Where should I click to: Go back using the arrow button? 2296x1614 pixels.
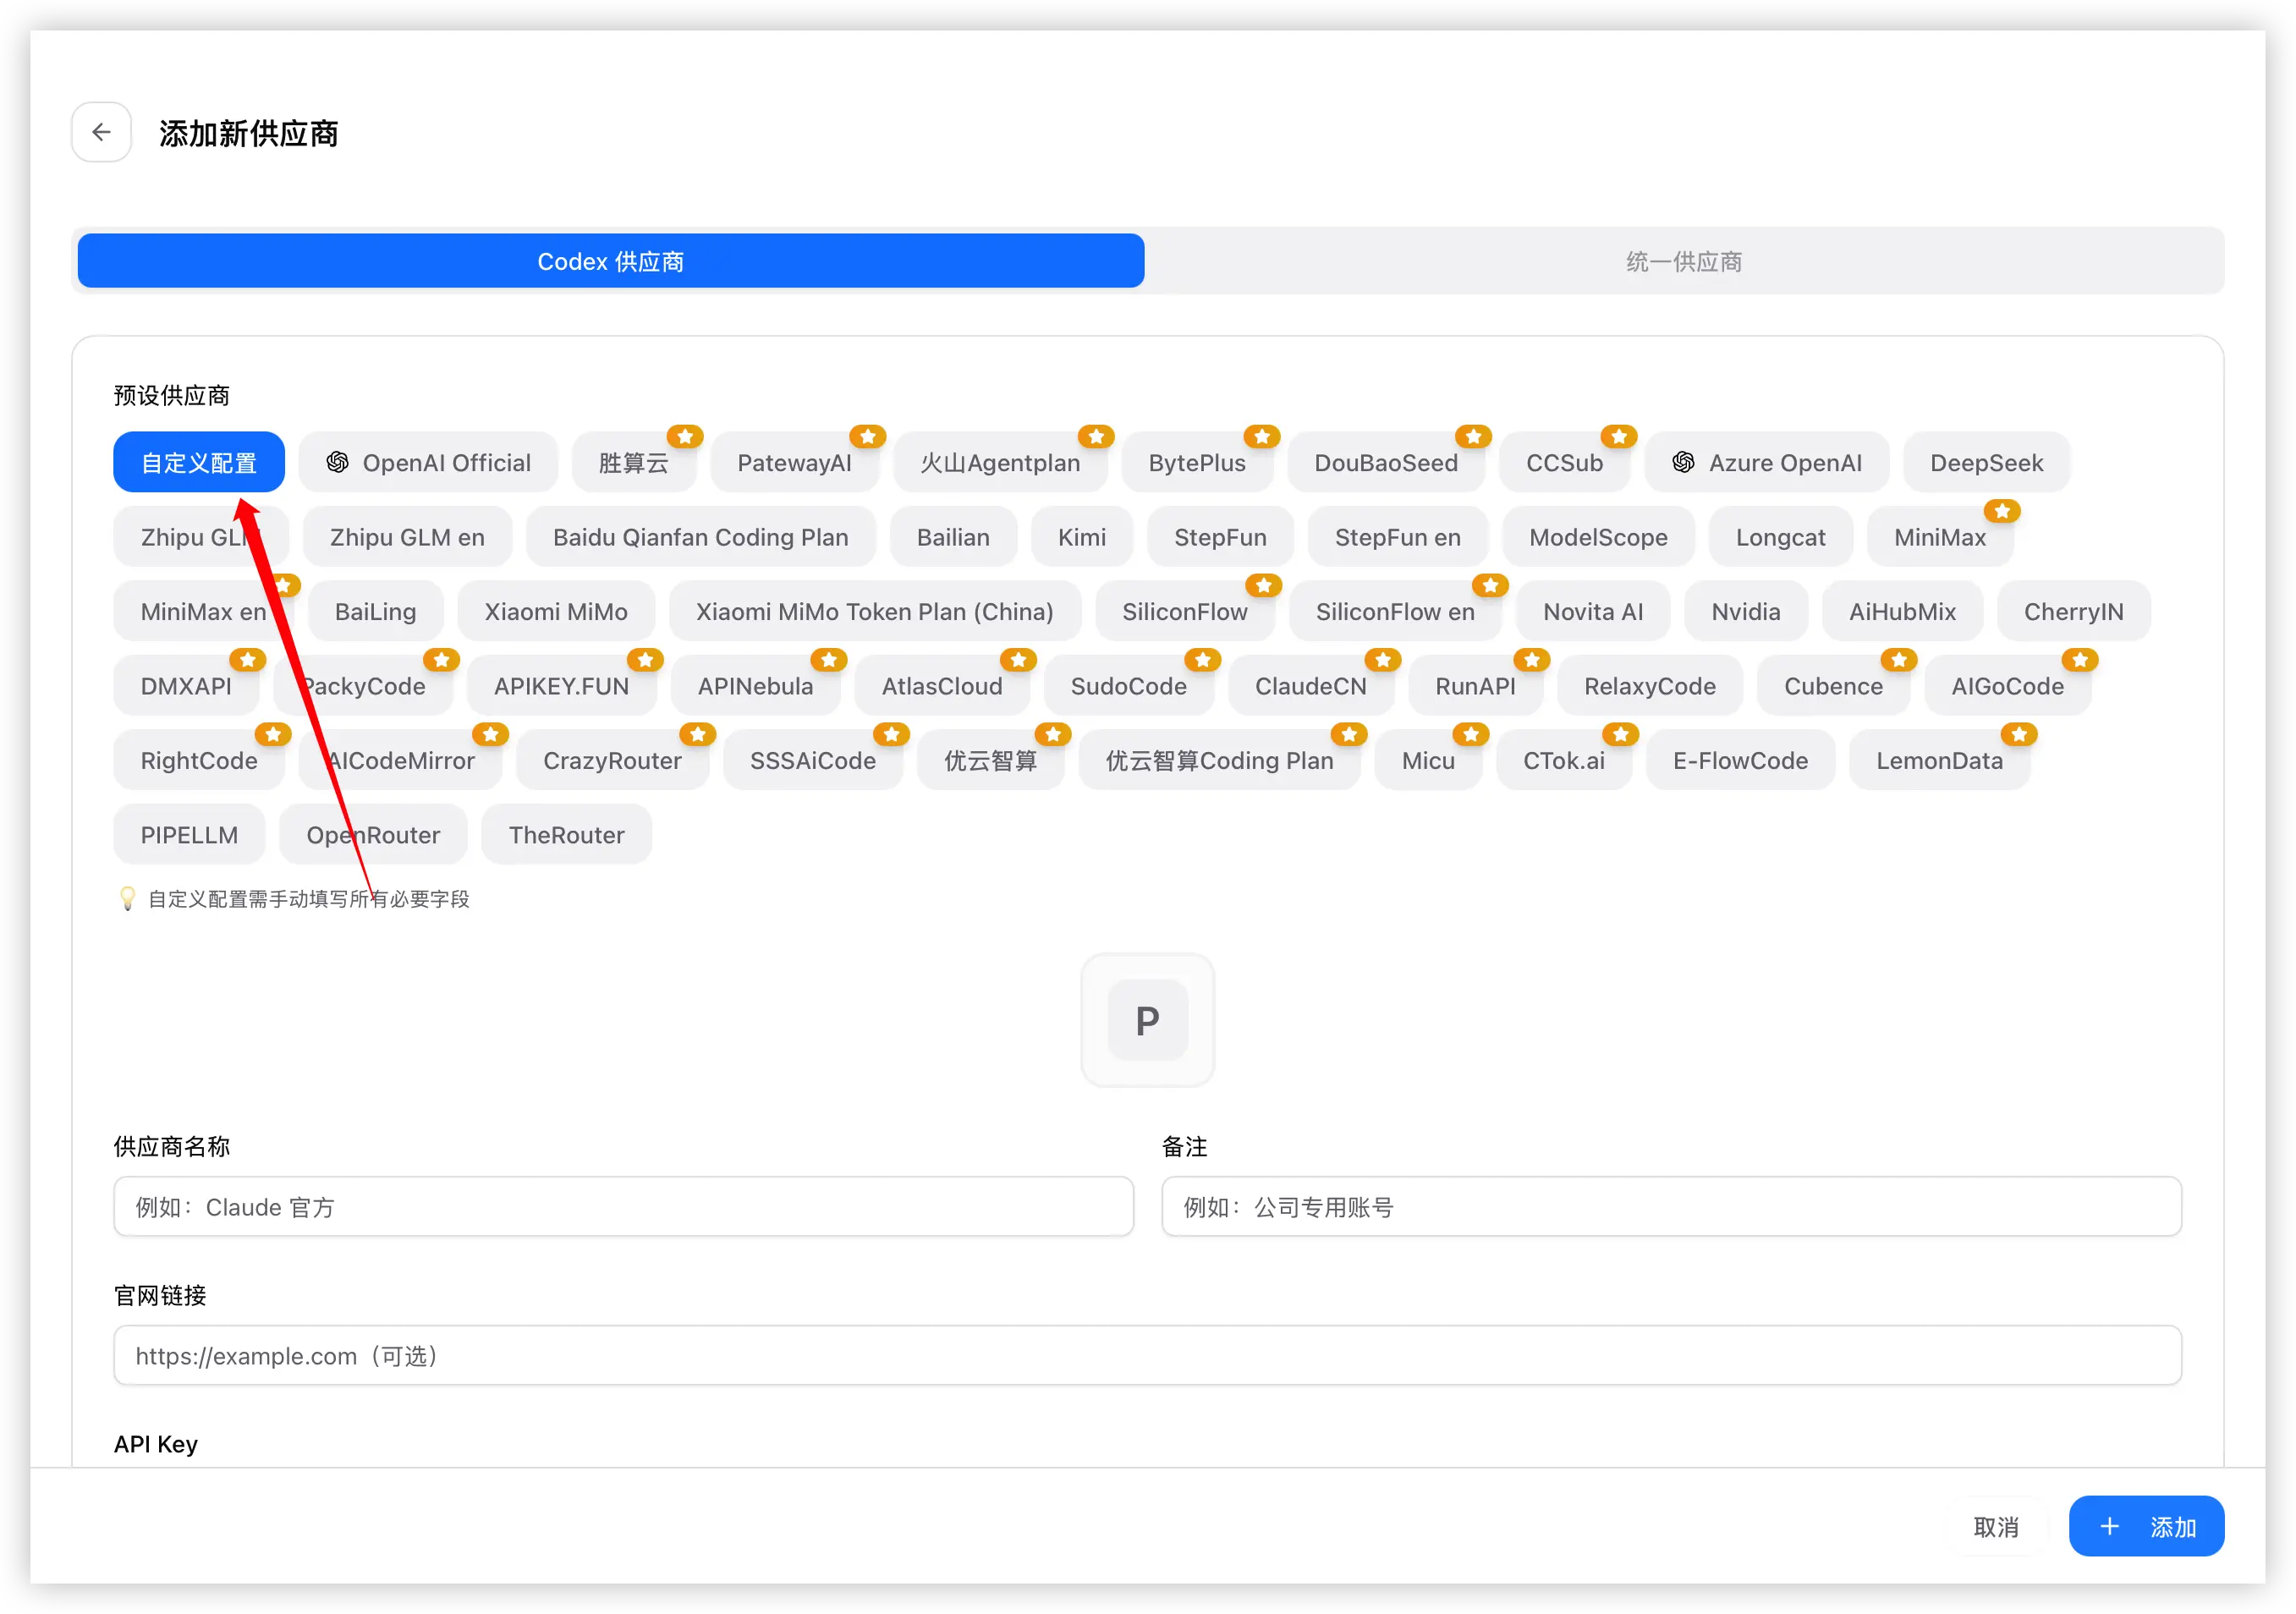[x=101, y=132]
